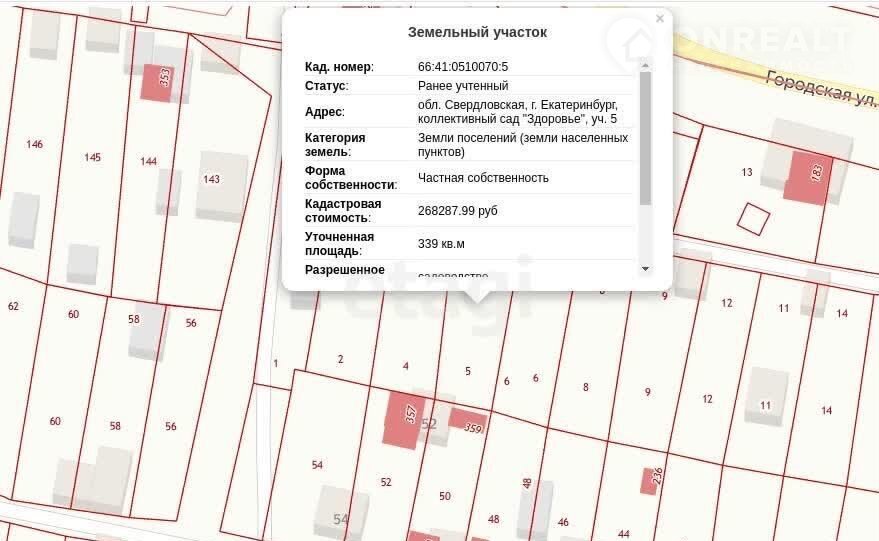
Task: Select parcel 13 on the map
Action: tap(747, 172)
